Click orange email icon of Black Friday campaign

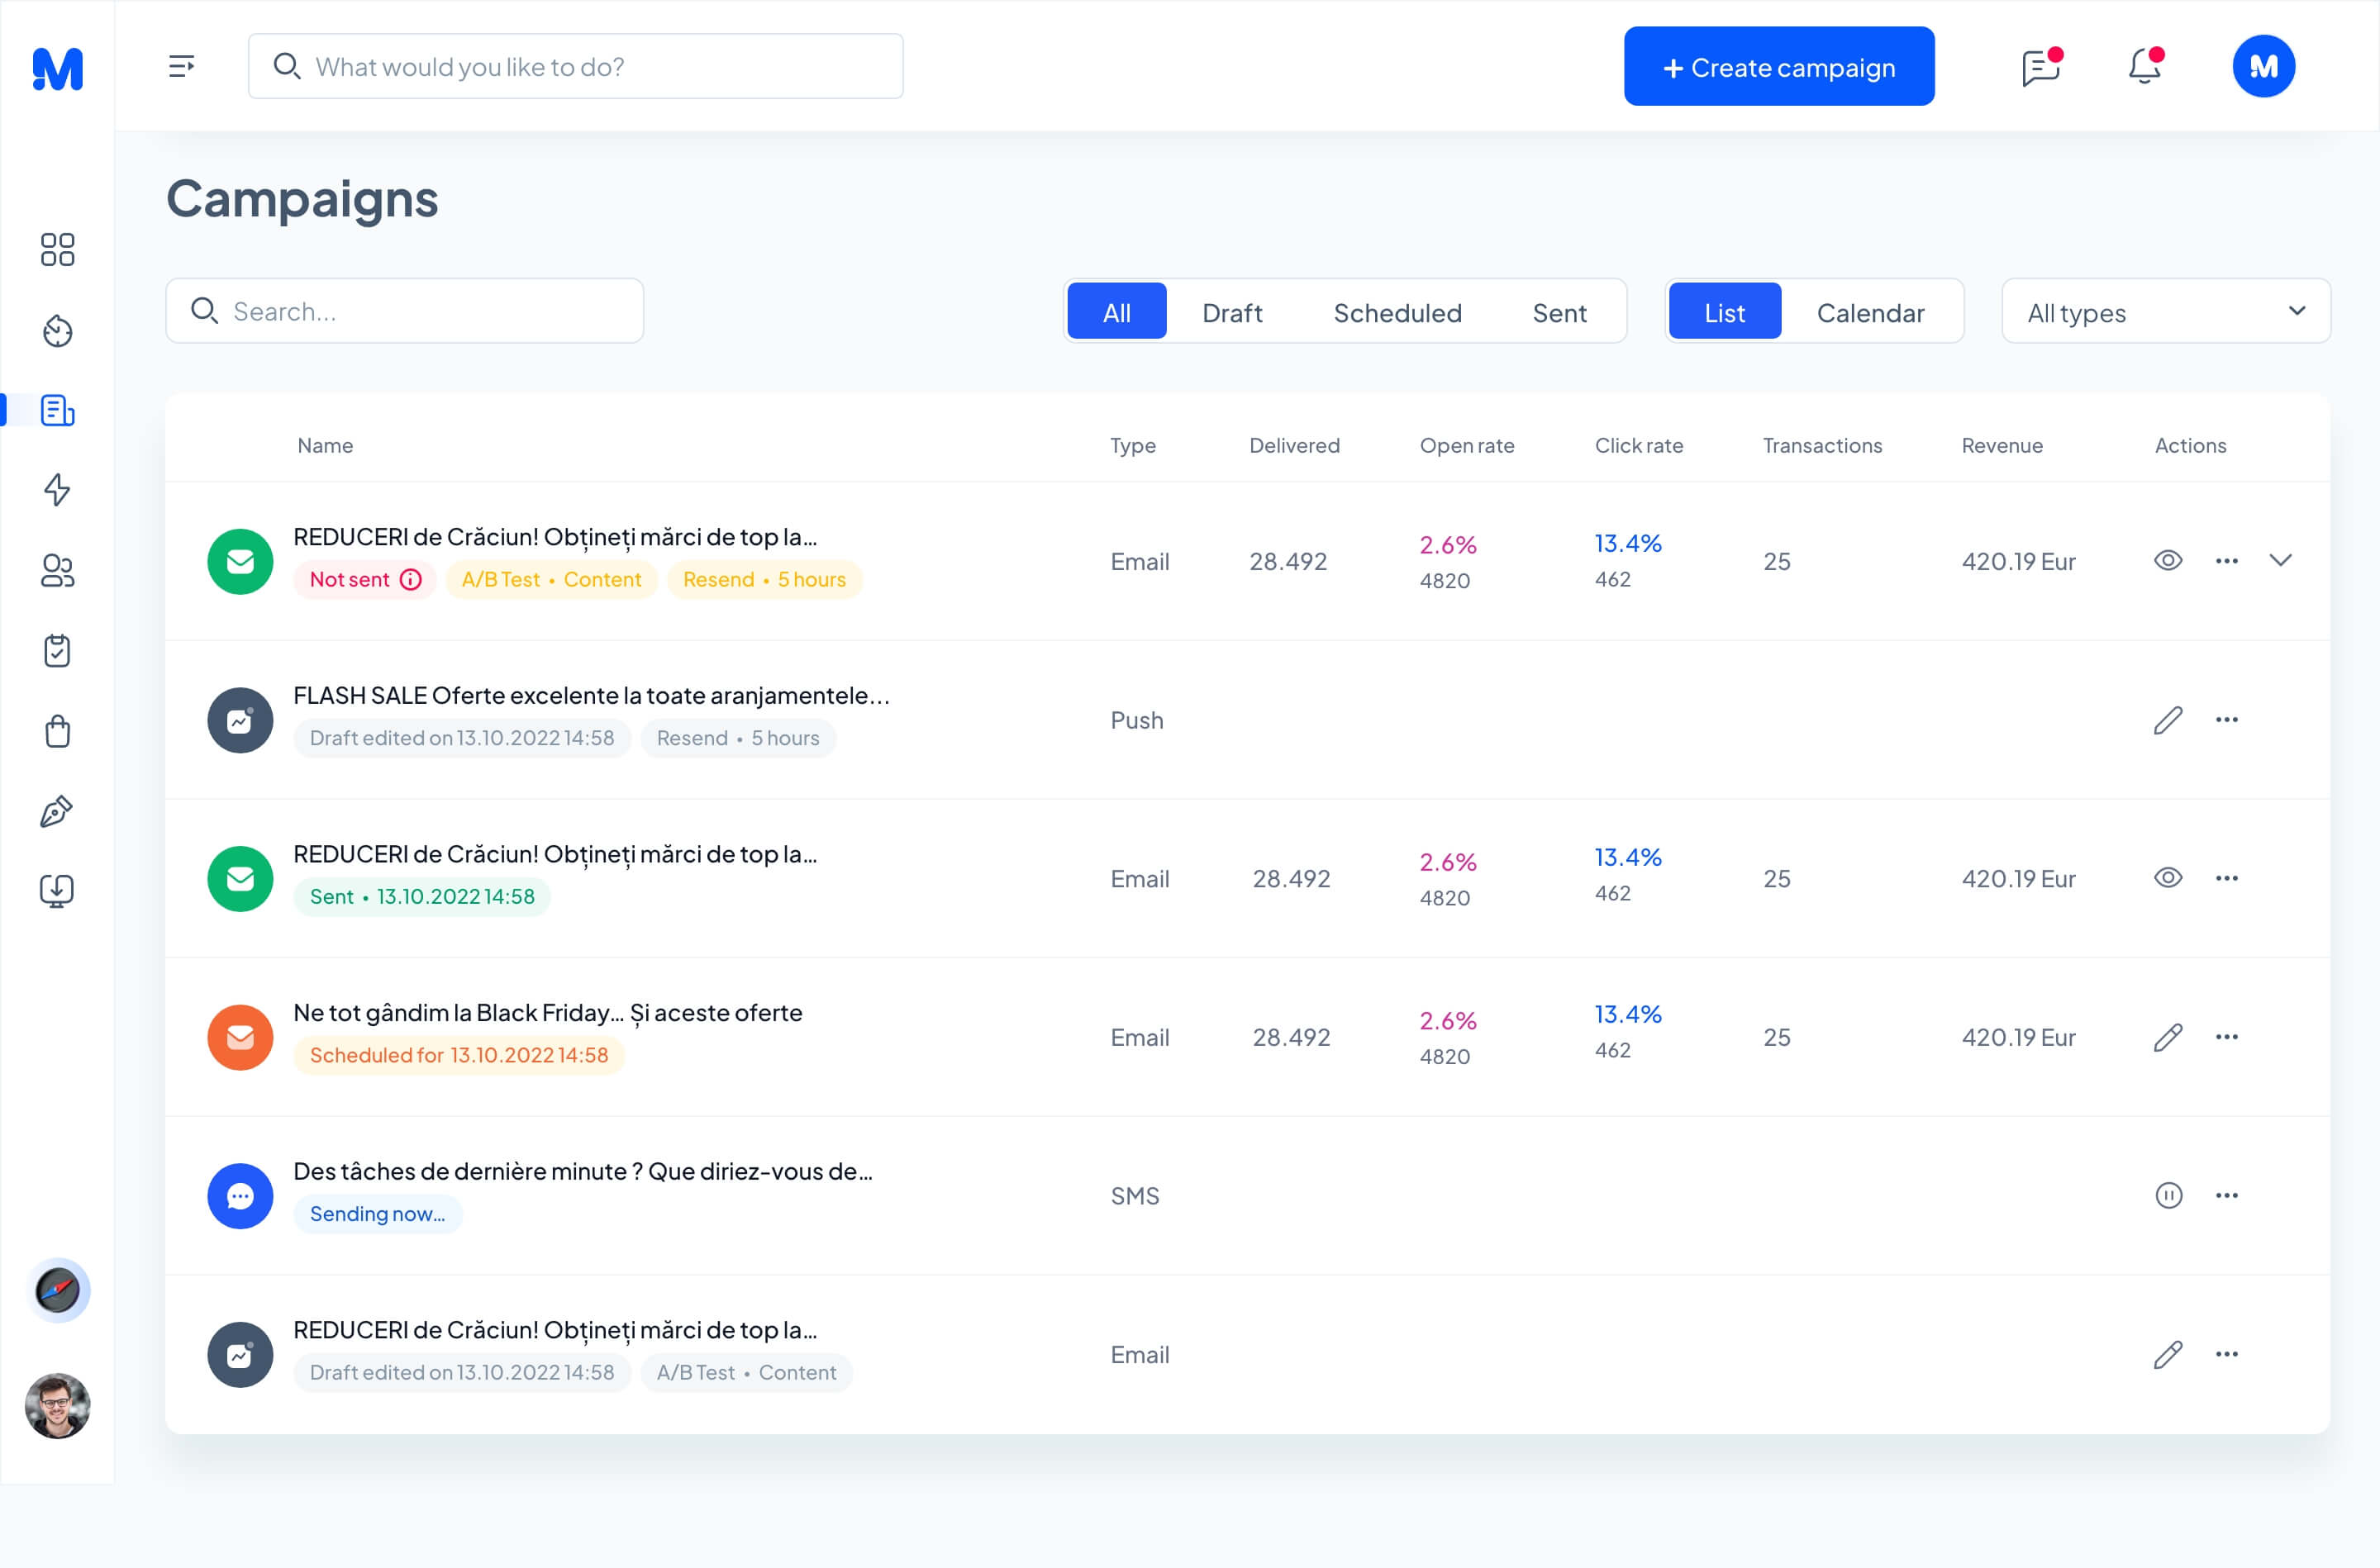pyautogui.click(x=240, y=1038)
